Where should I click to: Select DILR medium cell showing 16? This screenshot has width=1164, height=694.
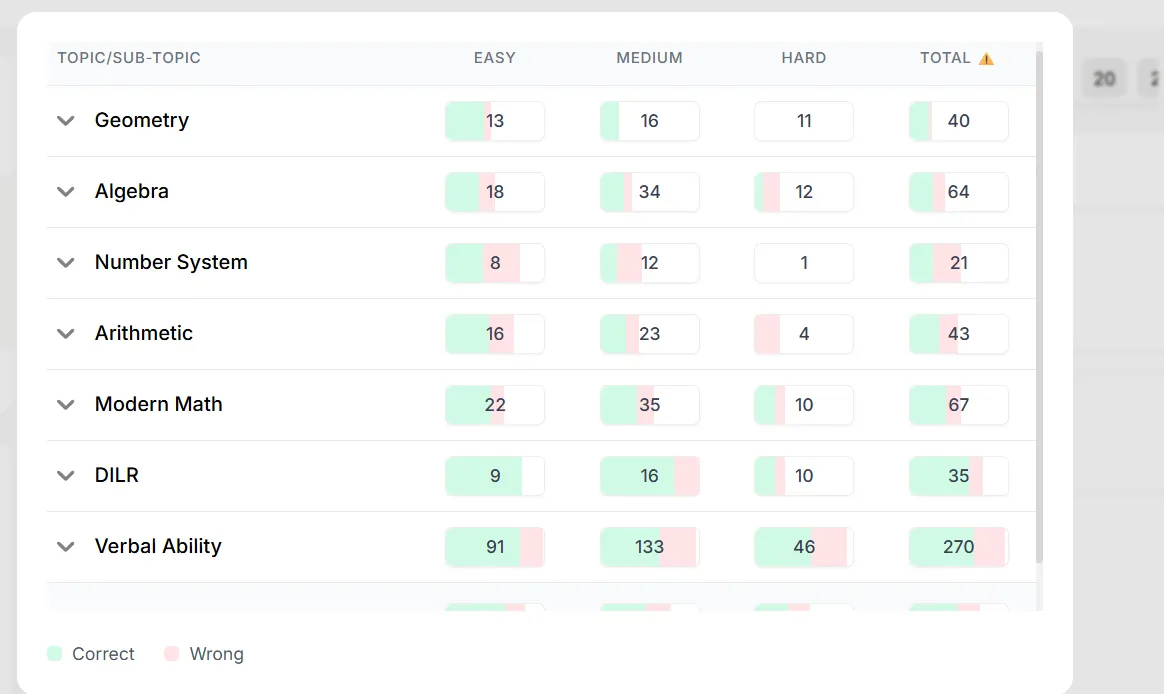coord(650,476)
